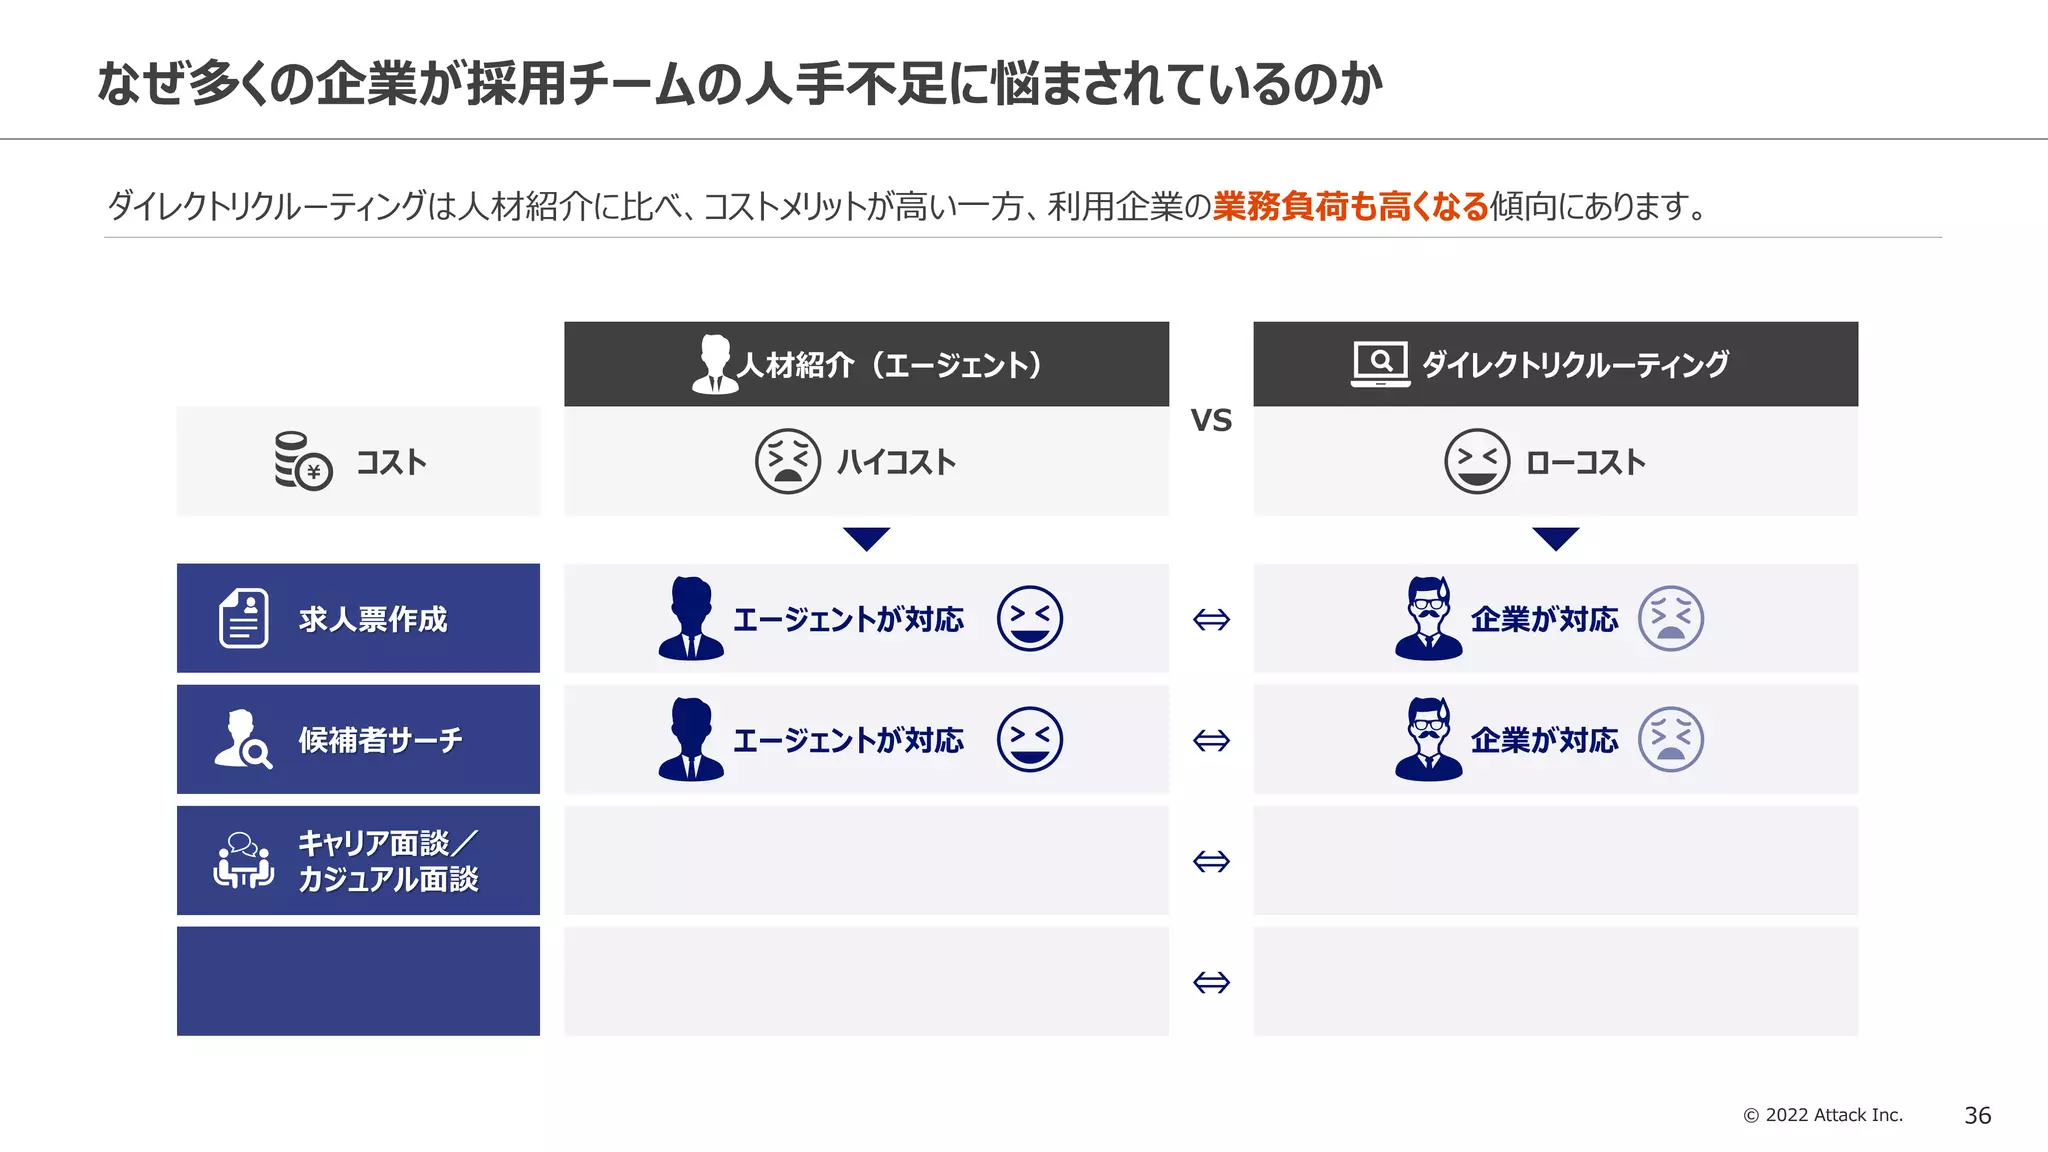Viewport: 2048px width, 1152px height.
Task: Click the bearded company man in 求人票作成 row
Action: click(x=1429, y=618)
